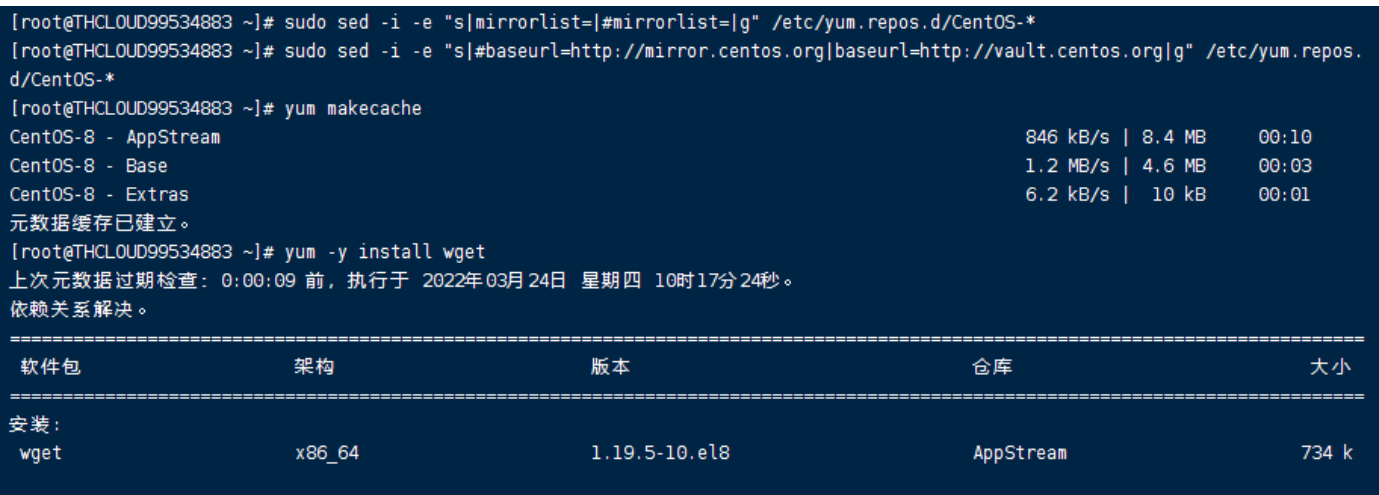The height and width of the screenshot is (495, 1379).
Task: Click the AppStream value in 仓库 column
Action: coord(1020,455)
